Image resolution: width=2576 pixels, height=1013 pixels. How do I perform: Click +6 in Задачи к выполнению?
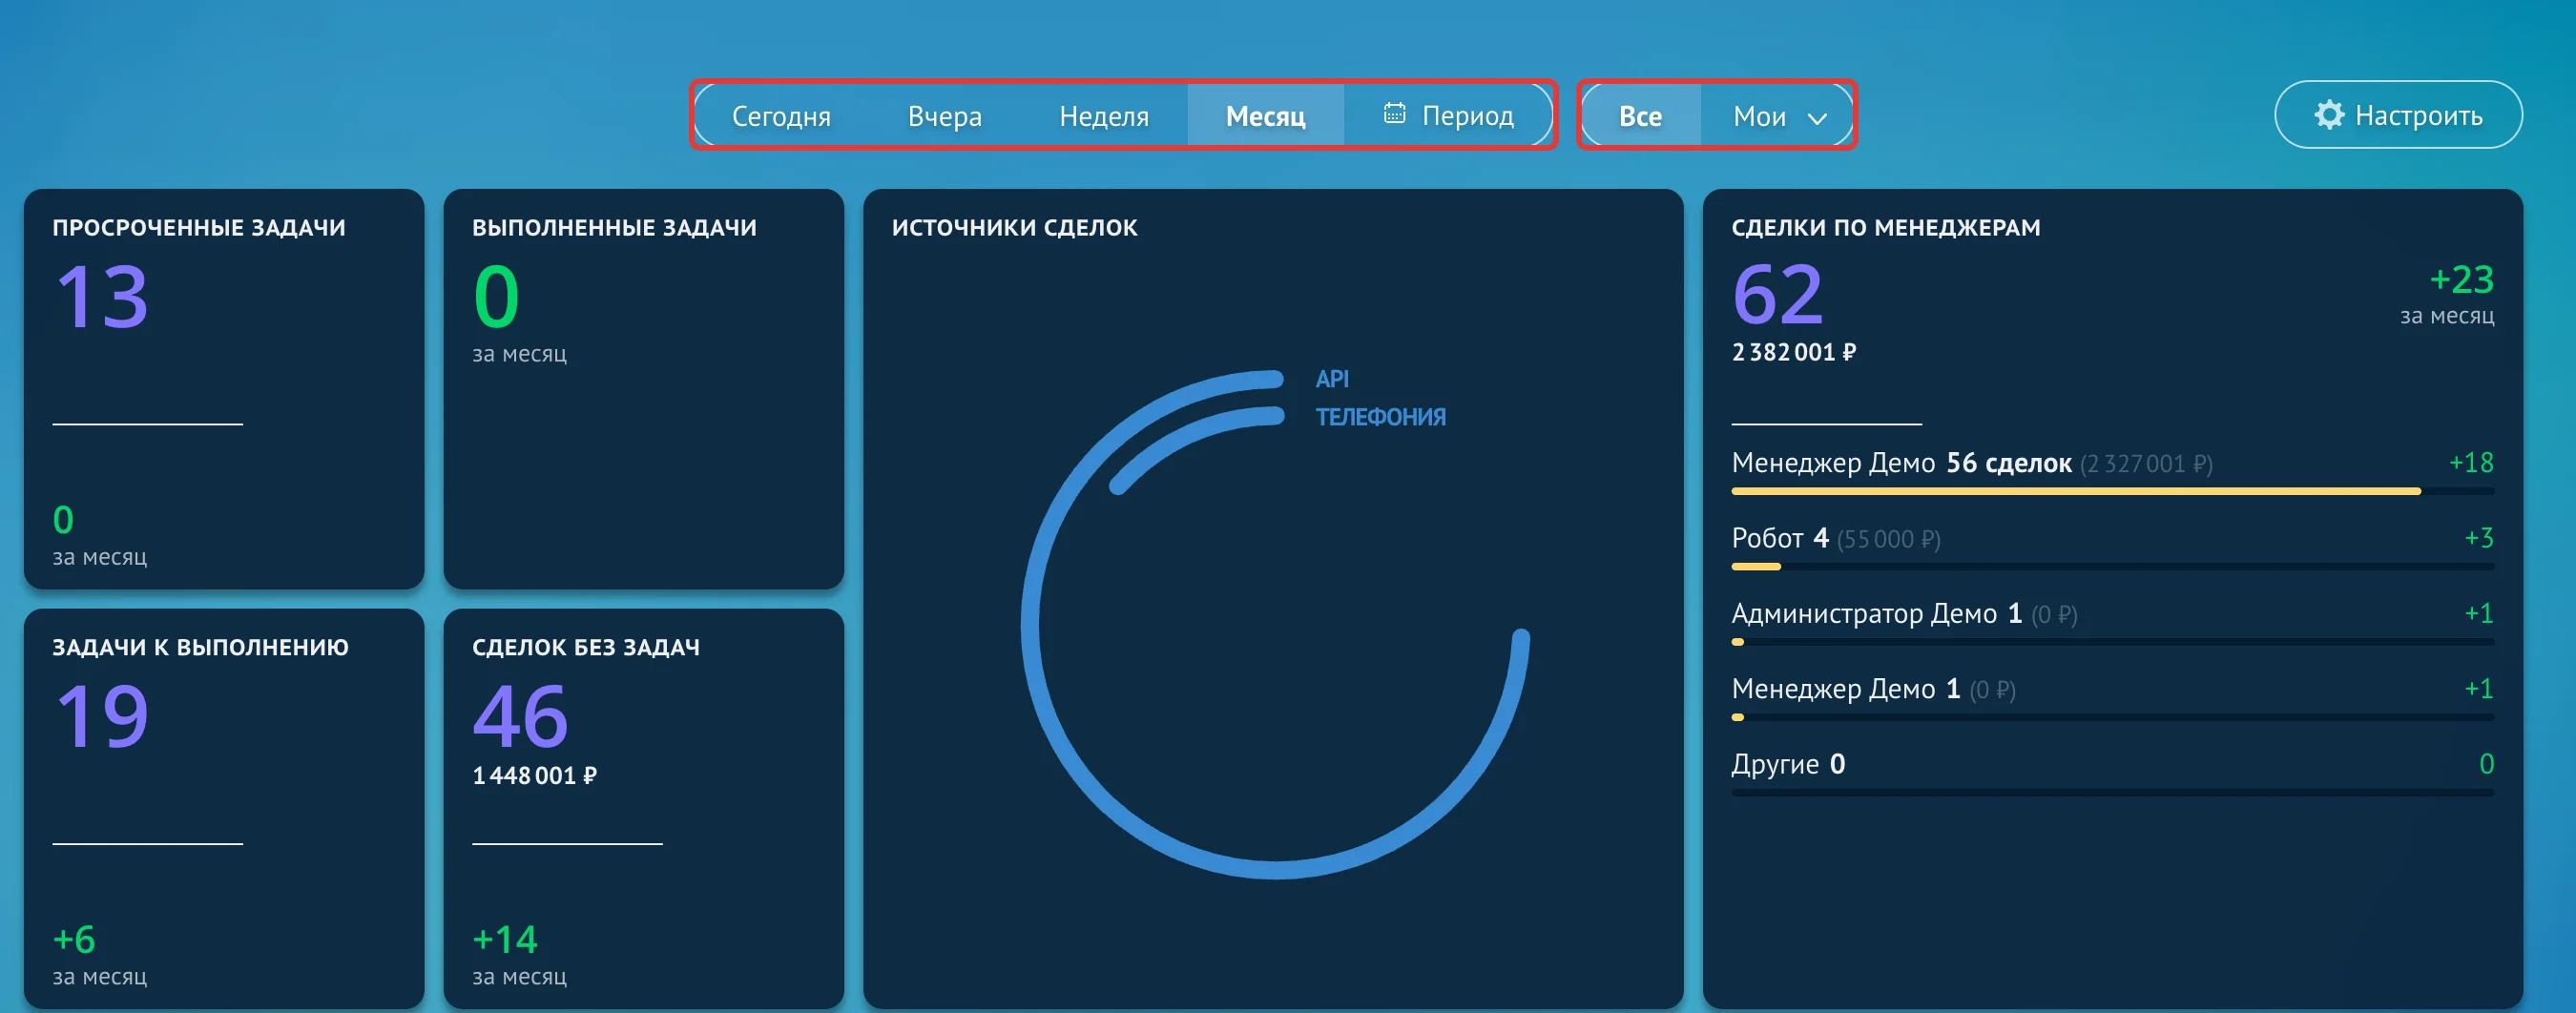coord(74,939)
